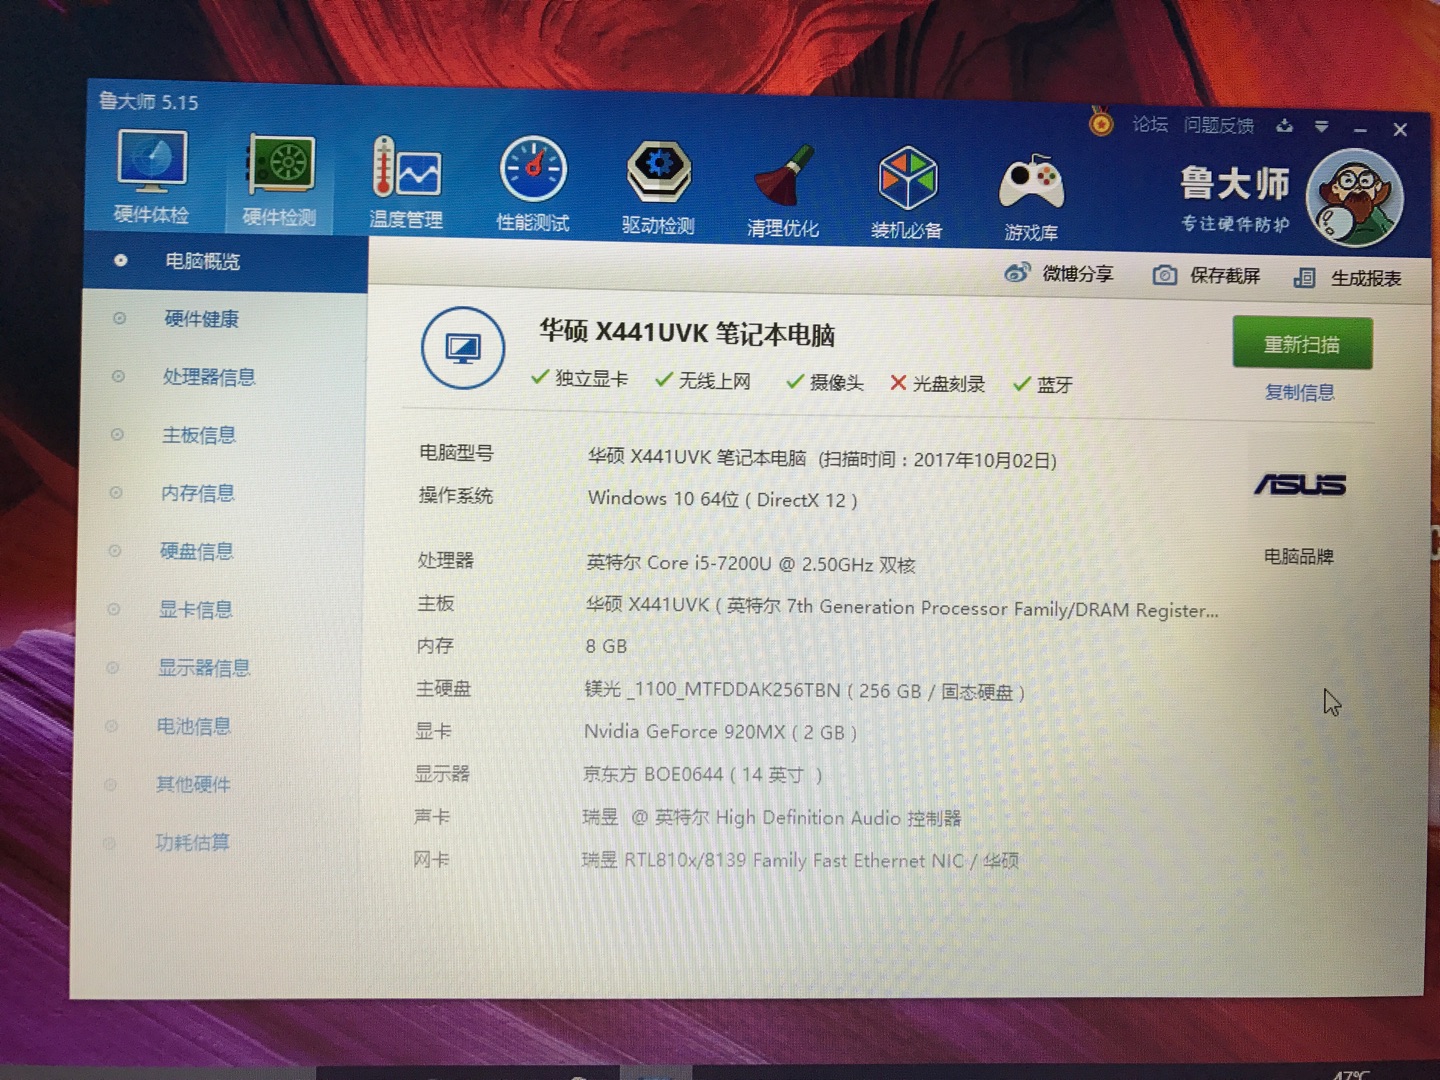
Task: Open 装机必备 essential software
Action: coord(907,193)
